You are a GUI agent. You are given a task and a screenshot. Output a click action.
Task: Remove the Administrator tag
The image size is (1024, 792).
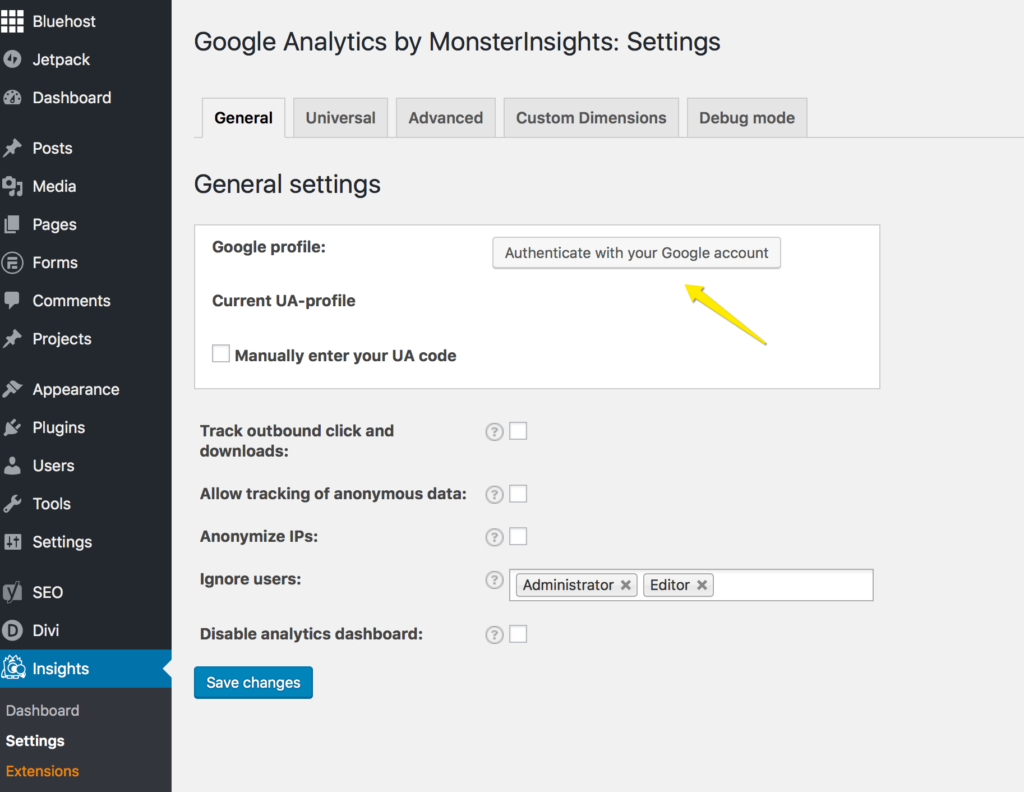tap(626, 585)
